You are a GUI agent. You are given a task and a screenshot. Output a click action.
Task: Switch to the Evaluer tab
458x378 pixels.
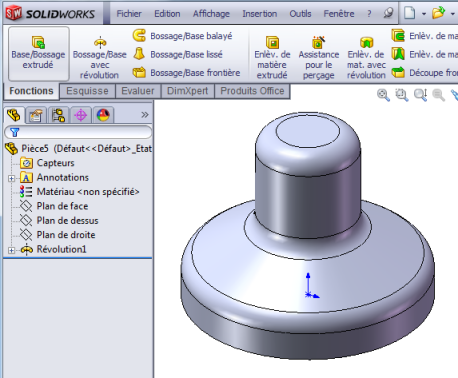point(138,91)
